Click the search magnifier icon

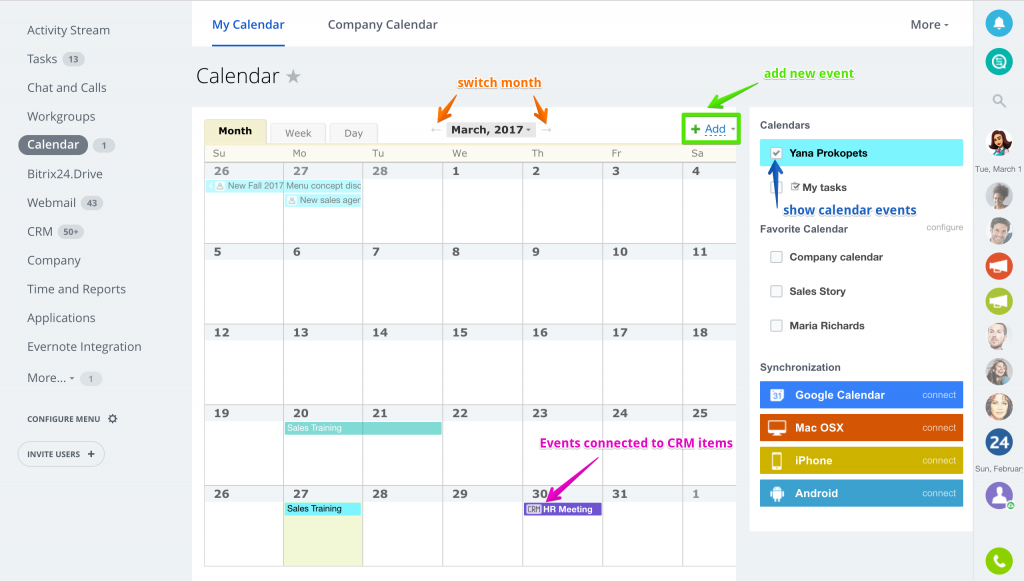(x=999, y=101)
